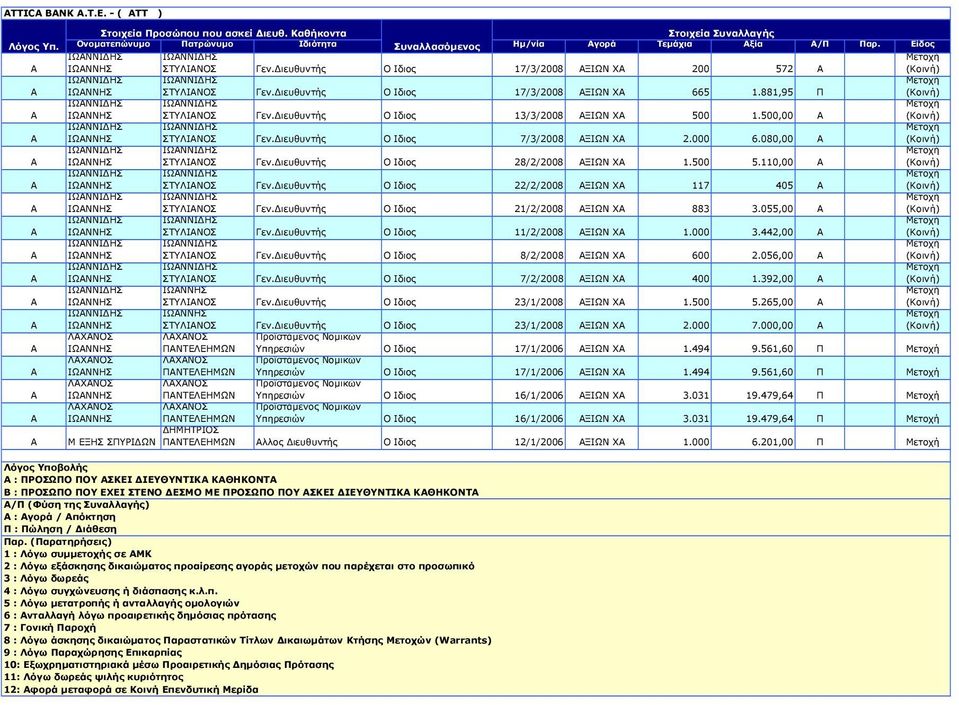Click legend line 'Π : Πώληση / Διάθεση'
The height and width of the screenshot is (705, 959).
pos(60,529)
